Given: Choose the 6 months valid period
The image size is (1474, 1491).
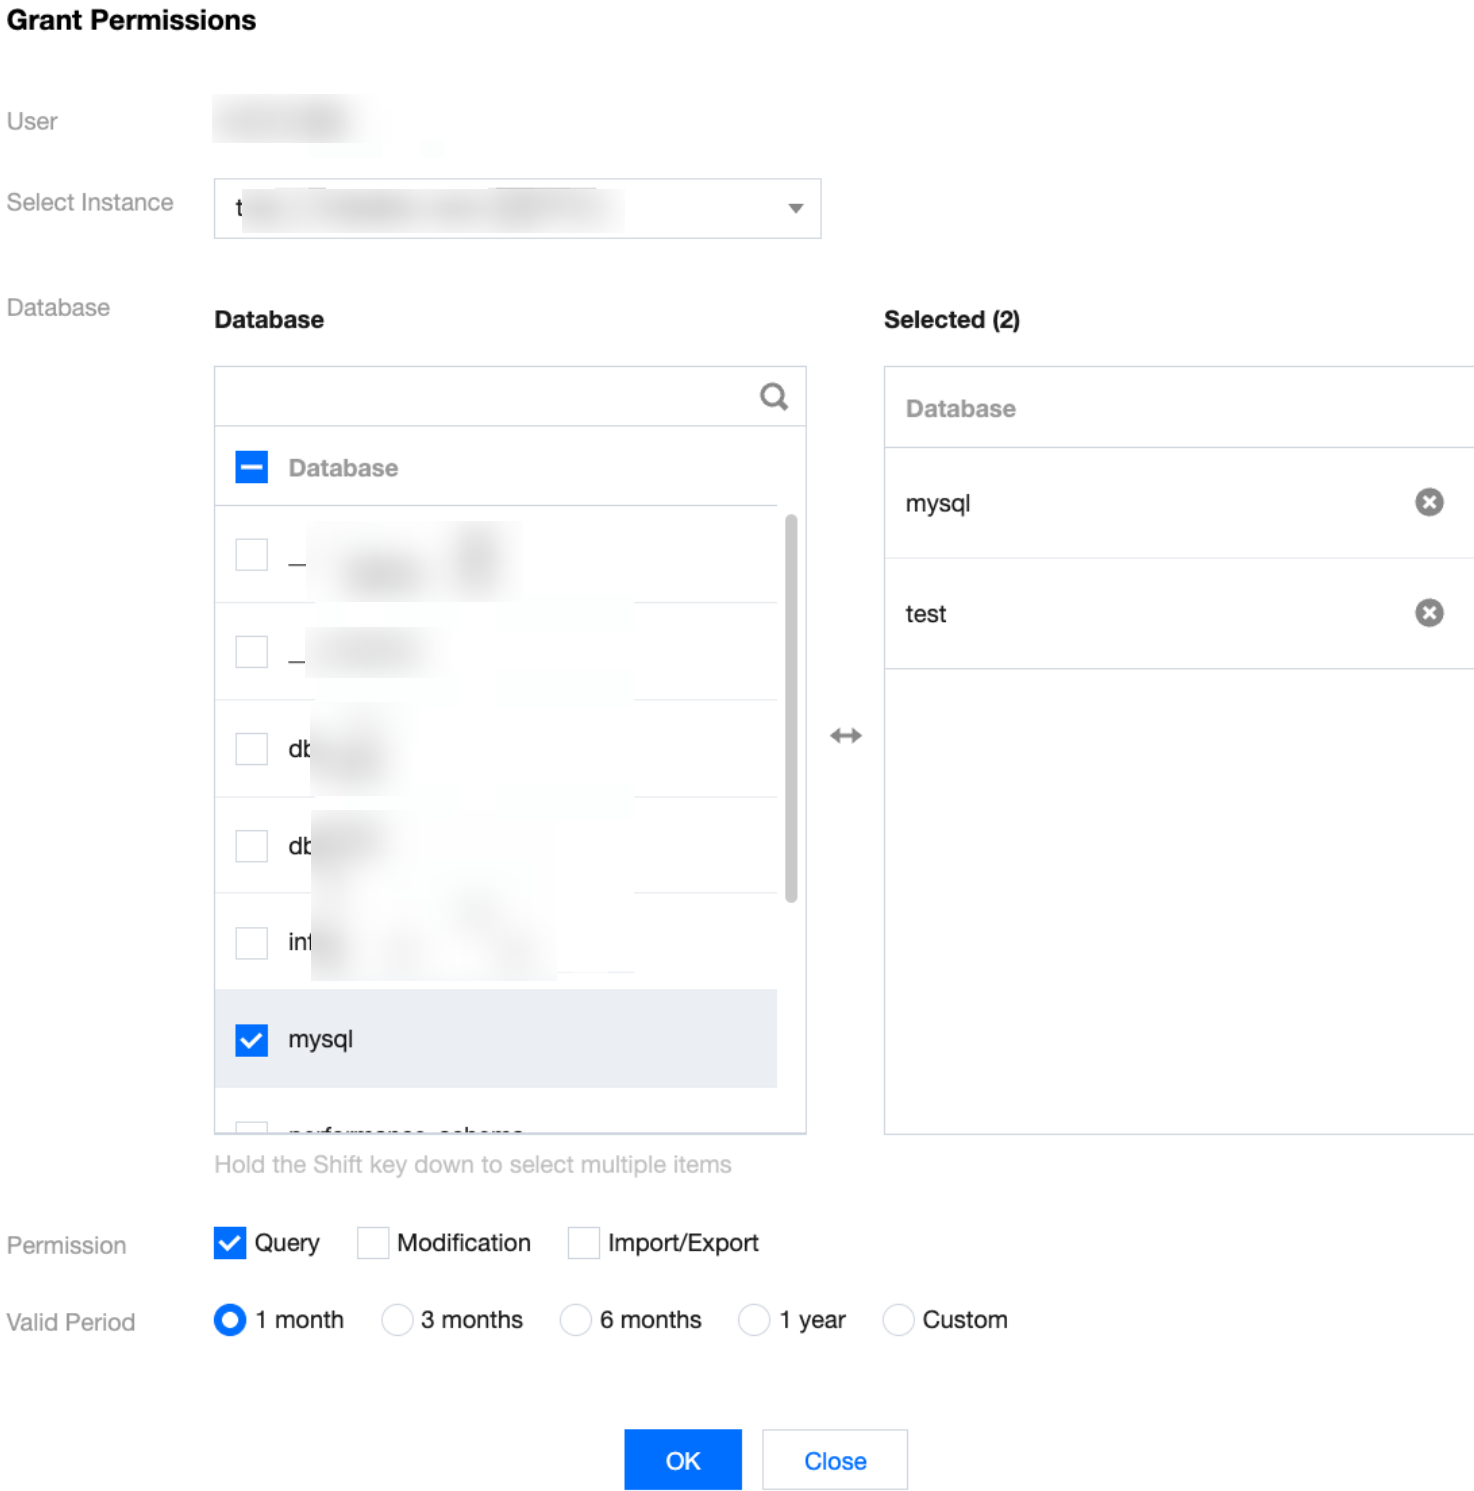Looking at the screenshot, I should (x=575, y=1320).
